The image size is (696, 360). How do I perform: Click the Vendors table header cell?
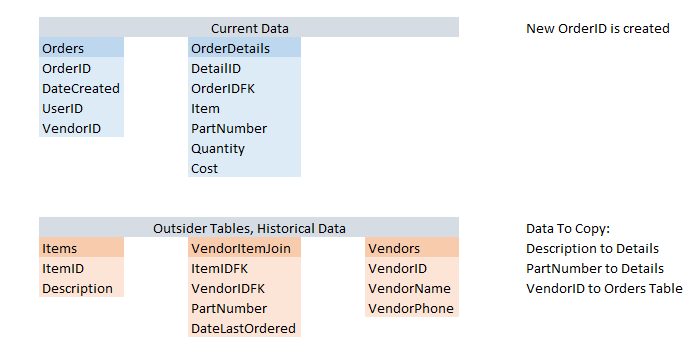[x=412, y=247]
